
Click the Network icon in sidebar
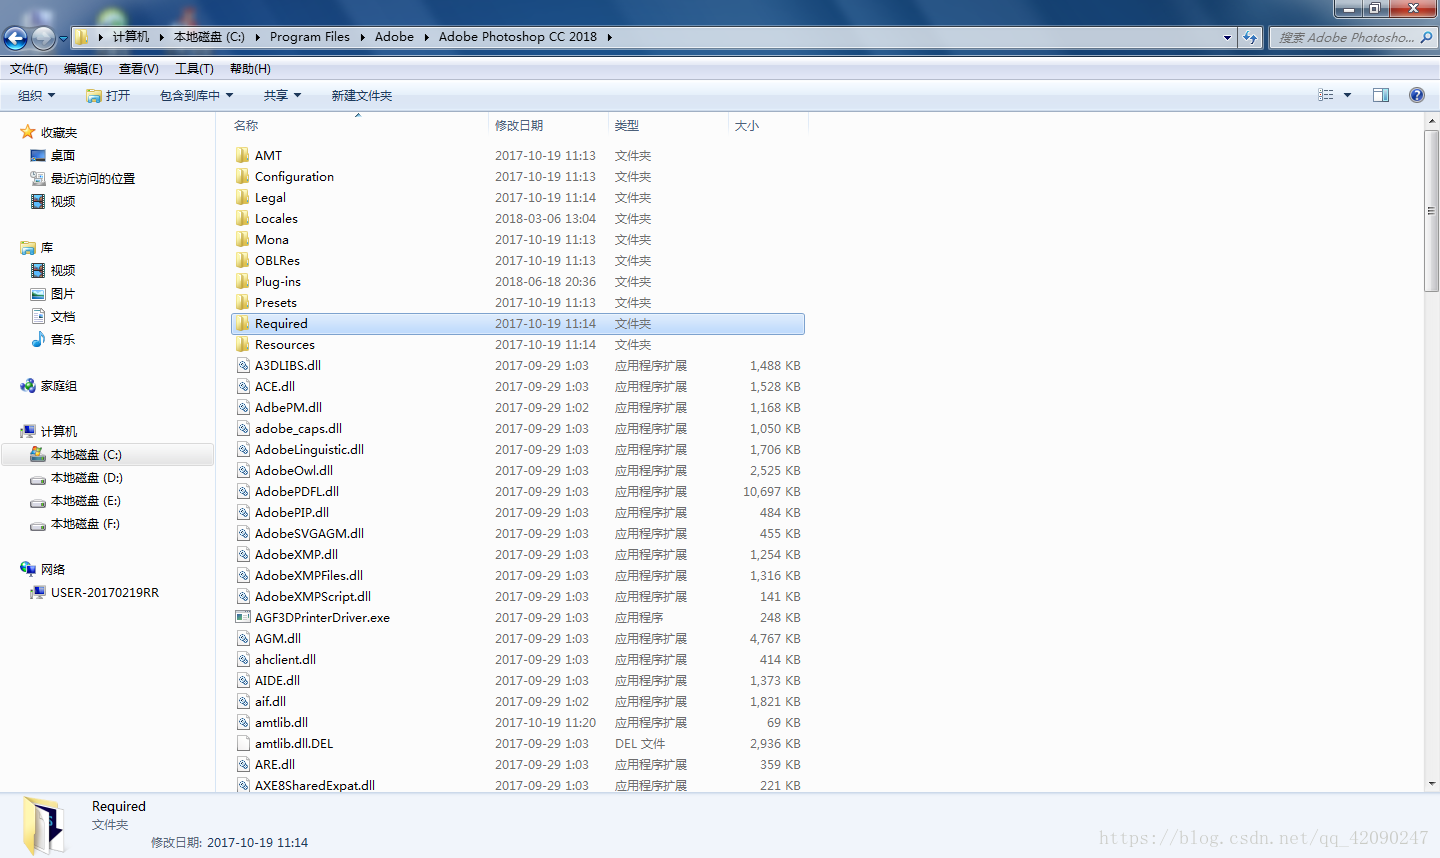pos(28,569)
